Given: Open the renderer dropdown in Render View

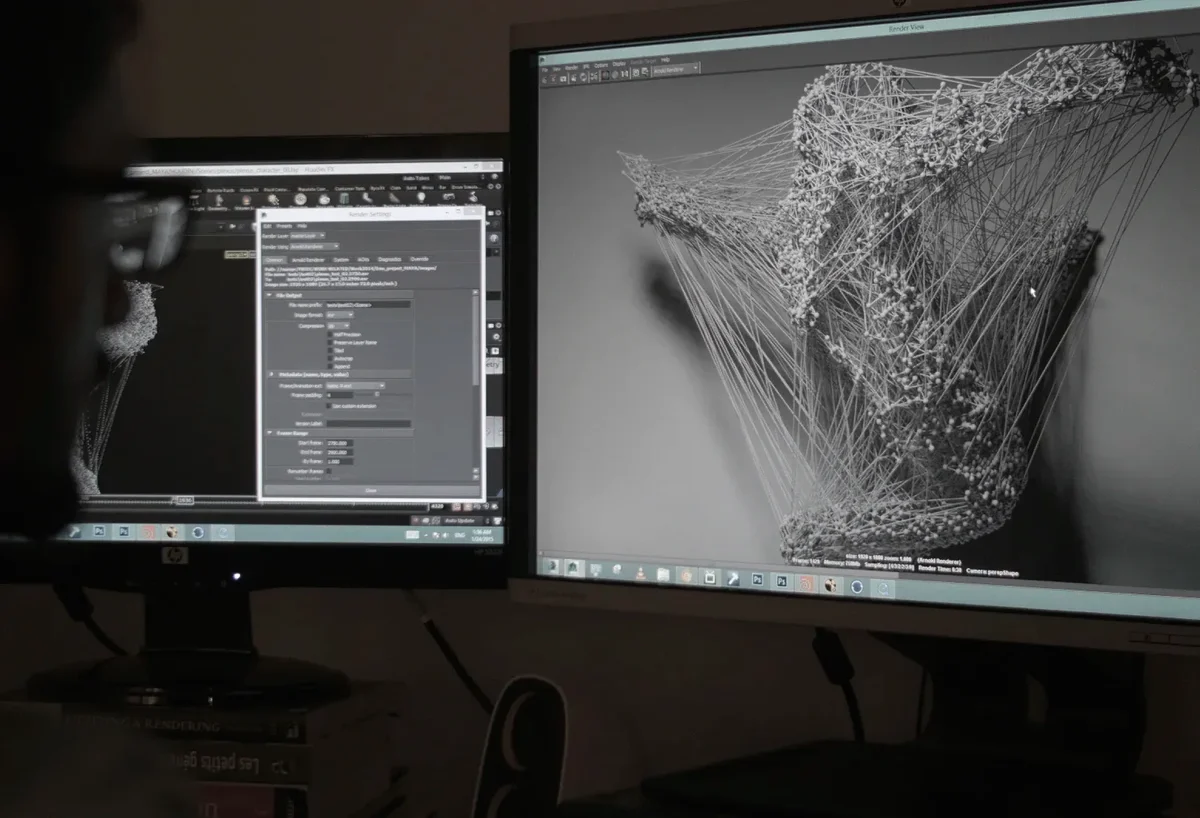Looking at the screenshot, I should 675,69.
